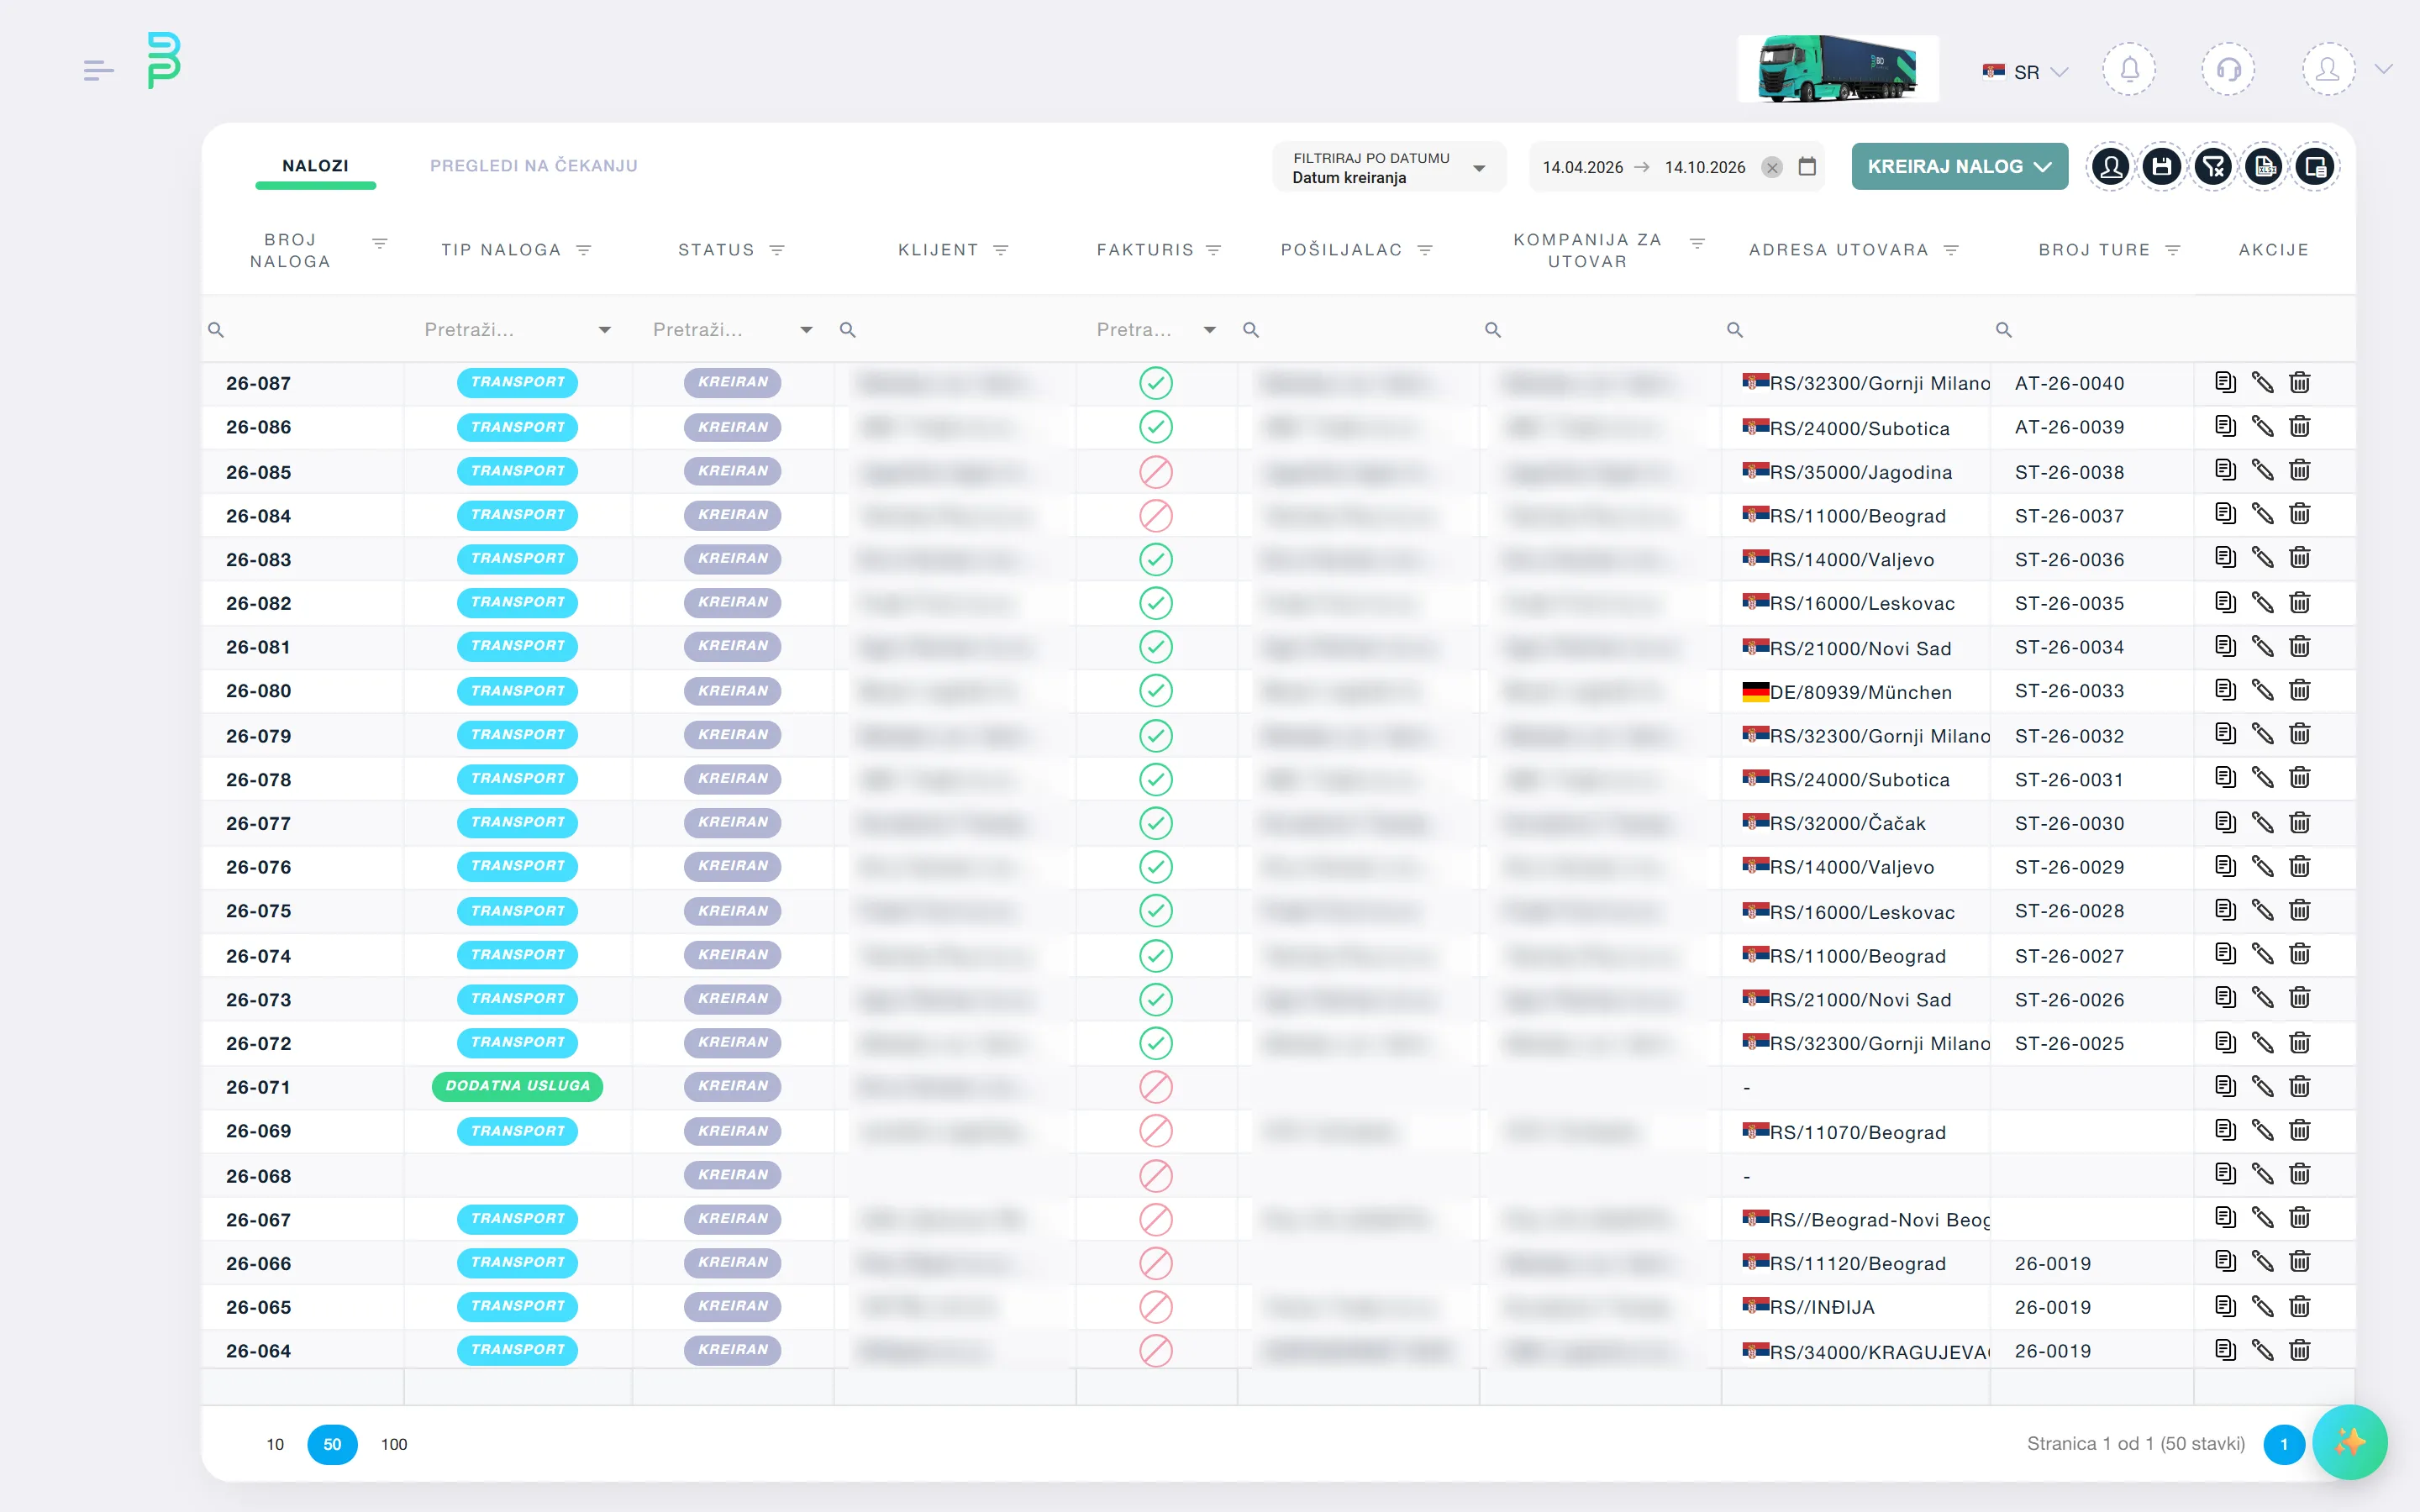Copy order 26-074 using the document icon

click(x=2225, y=954)
